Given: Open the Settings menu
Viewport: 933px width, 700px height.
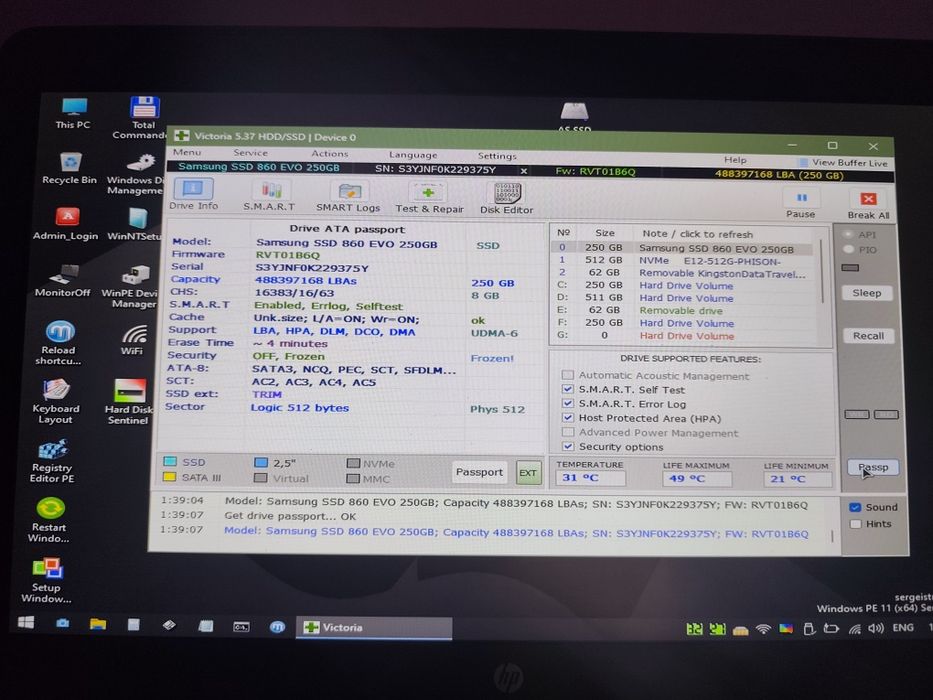Looking at the screenshot, I should (x=497, y=156).
